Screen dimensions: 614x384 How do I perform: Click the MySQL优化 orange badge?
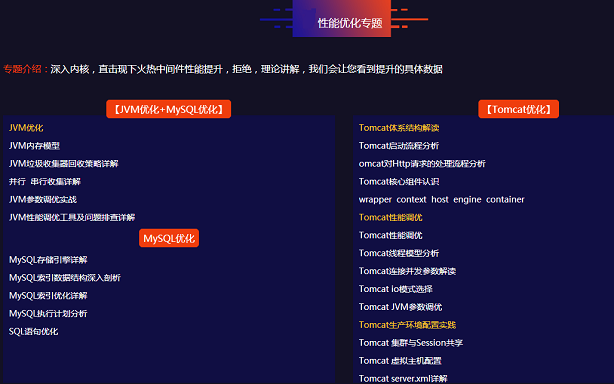pos(169,238)
